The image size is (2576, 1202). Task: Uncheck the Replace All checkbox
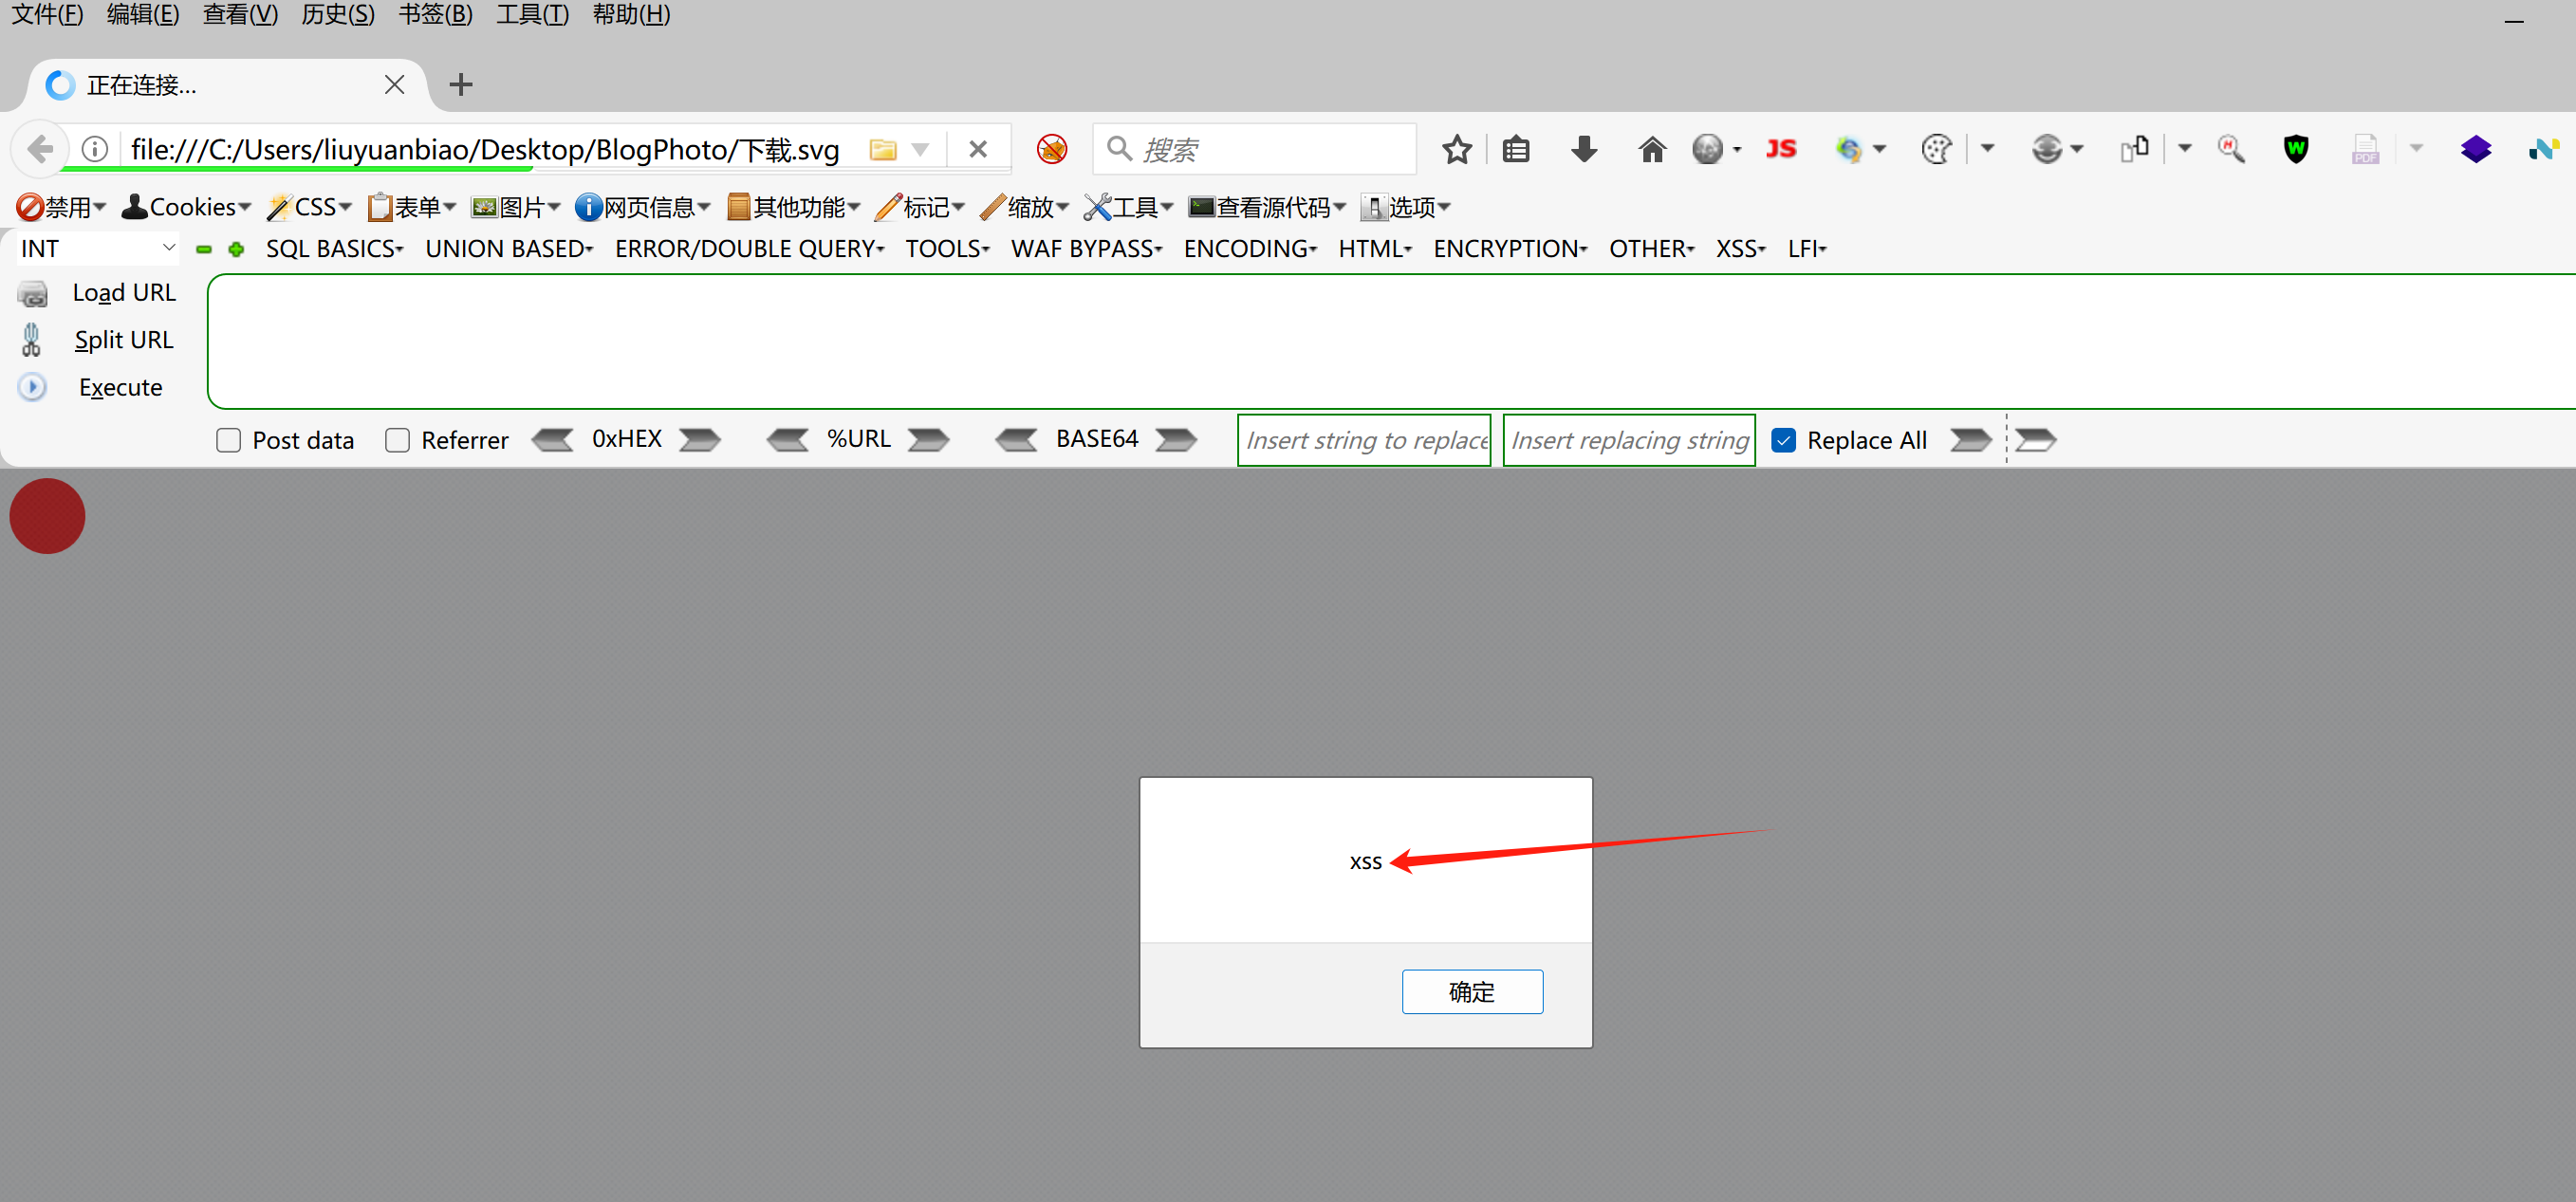[1783, 440]
